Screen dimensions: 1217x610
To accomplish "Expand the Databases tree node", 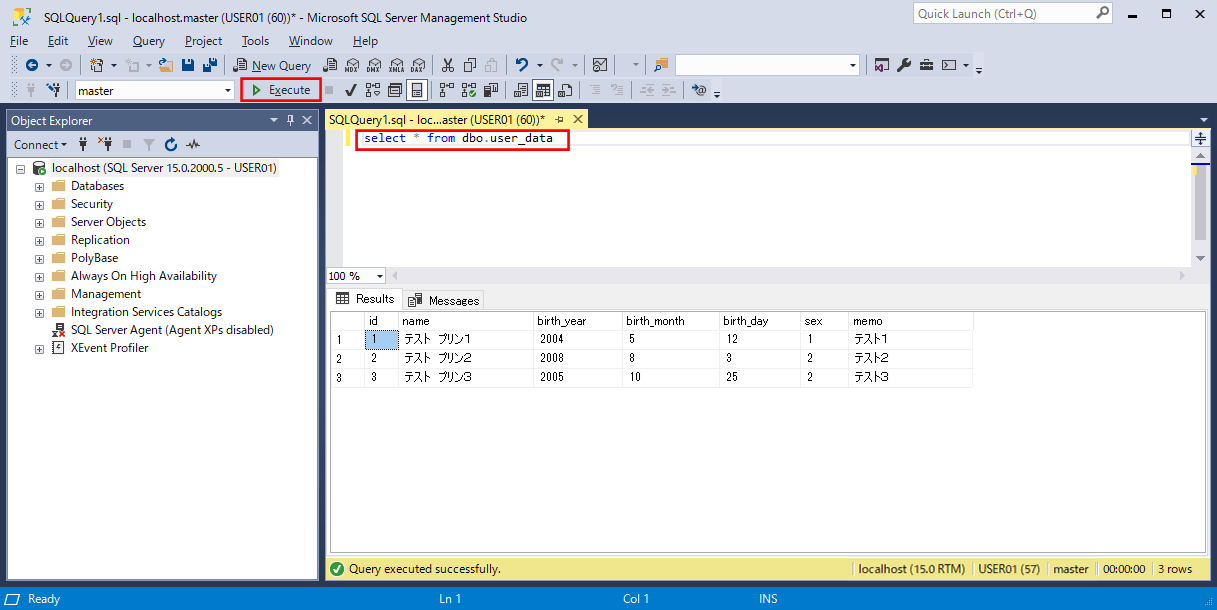I will coord(39,186).
